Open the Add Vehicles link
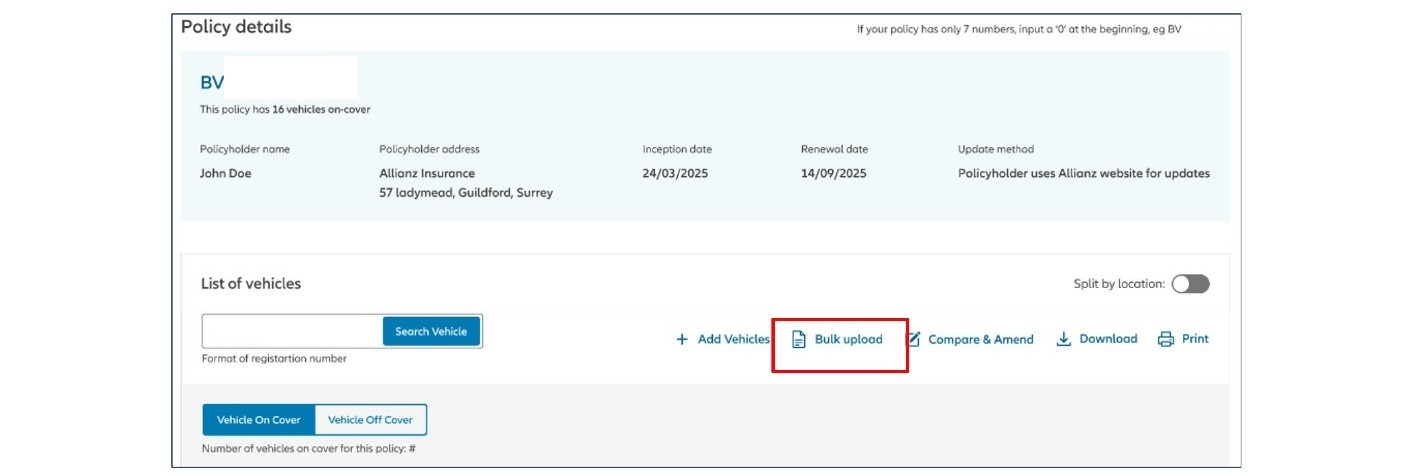1414x476 pixels. (x=733, y=339)
